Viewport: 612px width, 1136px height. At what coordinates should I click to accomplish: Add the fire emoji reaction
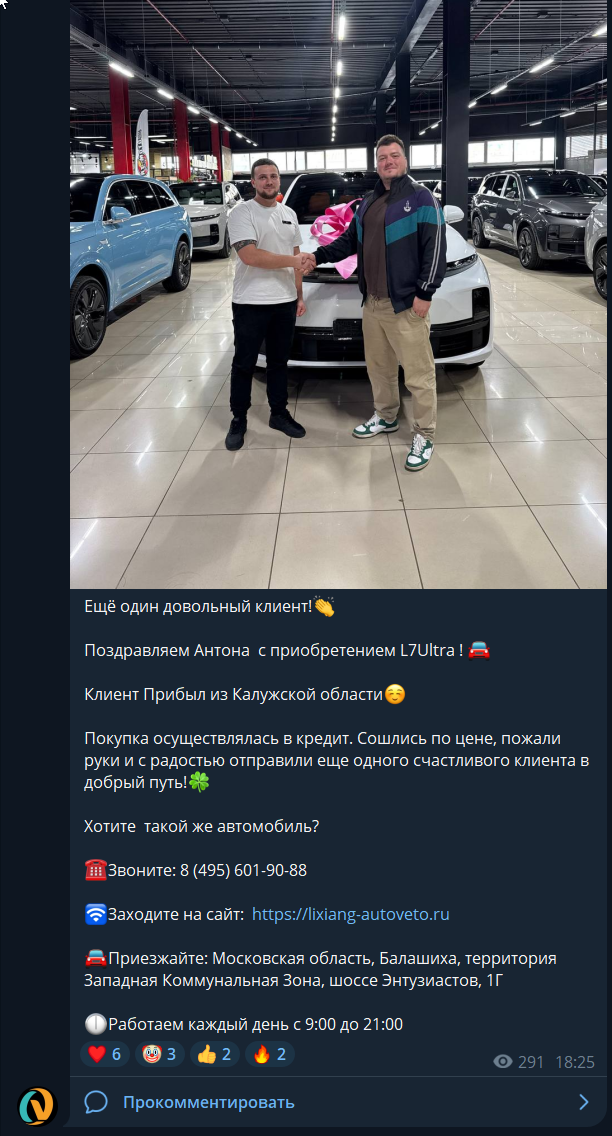pos(270,1054)
